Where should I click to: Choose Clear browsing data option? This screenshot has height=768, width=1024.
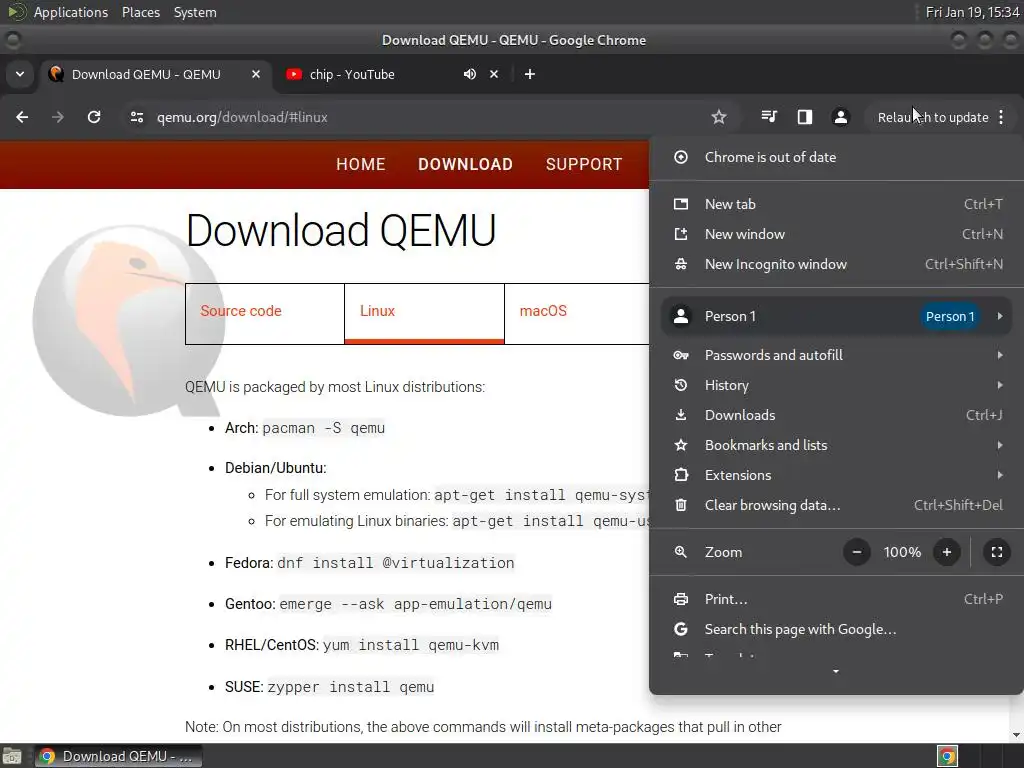click(838, 505)
